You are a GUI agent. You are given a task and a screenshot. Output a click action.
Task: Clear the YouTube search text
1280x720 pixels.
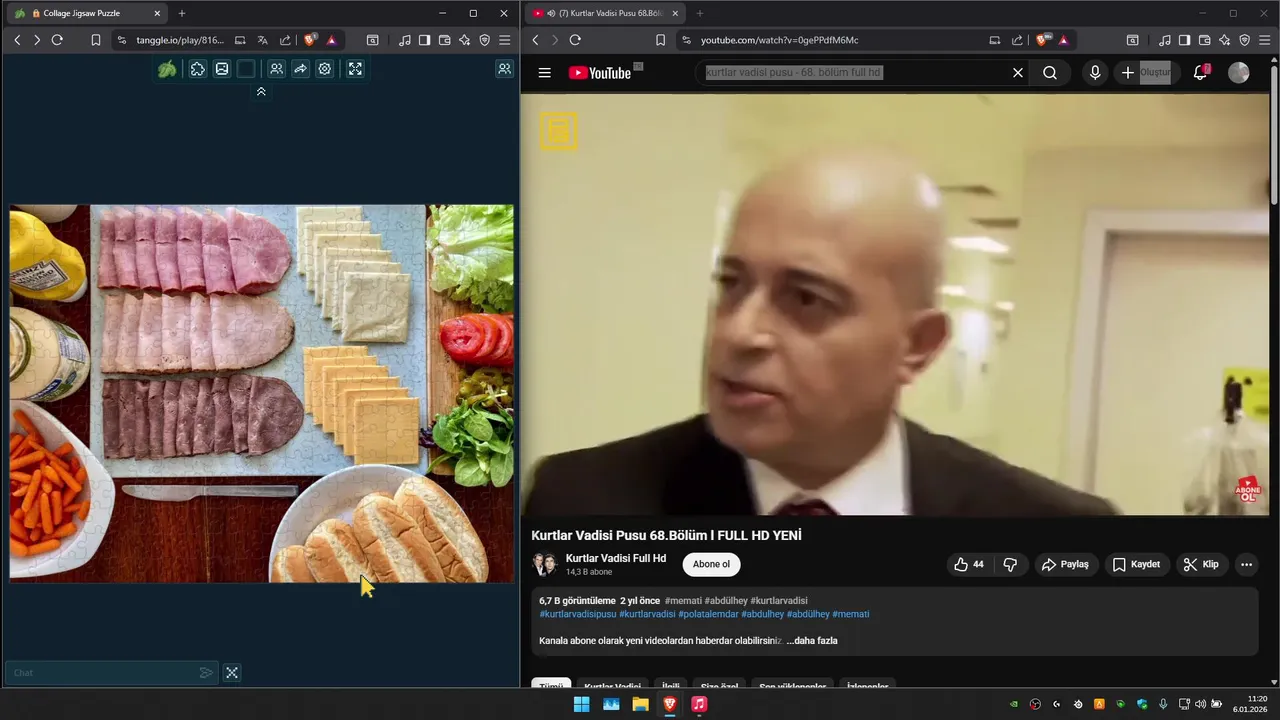coord(1018,72)
